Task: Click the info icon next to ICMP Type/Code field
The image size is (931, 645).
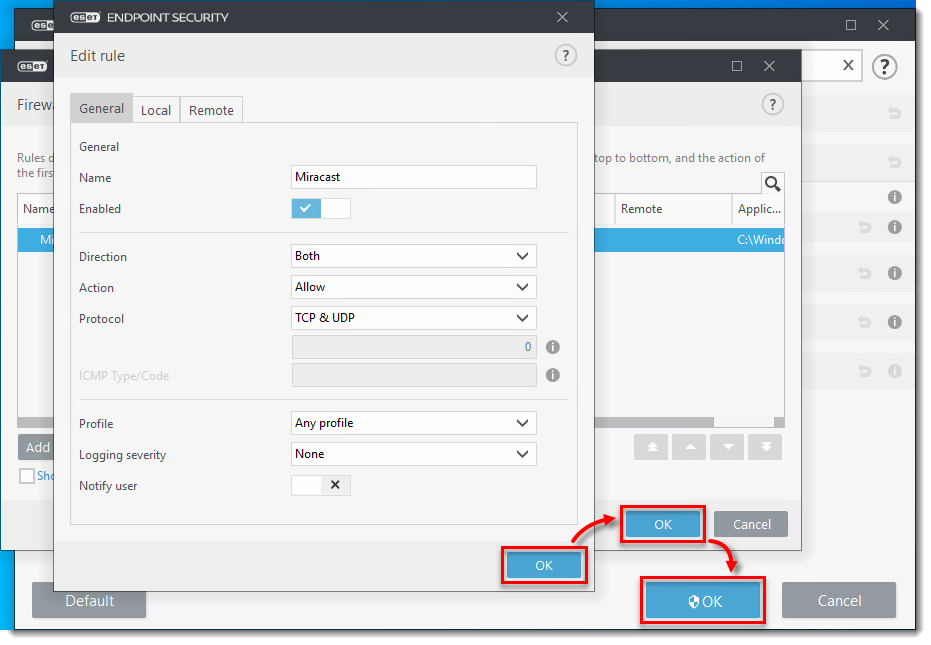Action: point(553,375)
